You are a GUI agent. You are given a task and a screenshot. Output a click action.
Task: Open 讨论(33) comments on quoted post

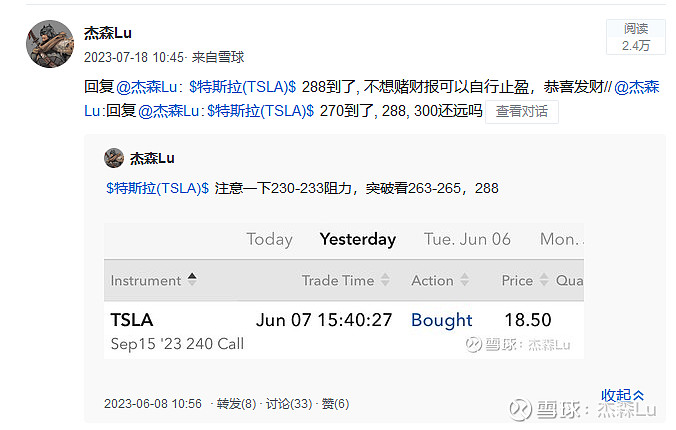289,404
